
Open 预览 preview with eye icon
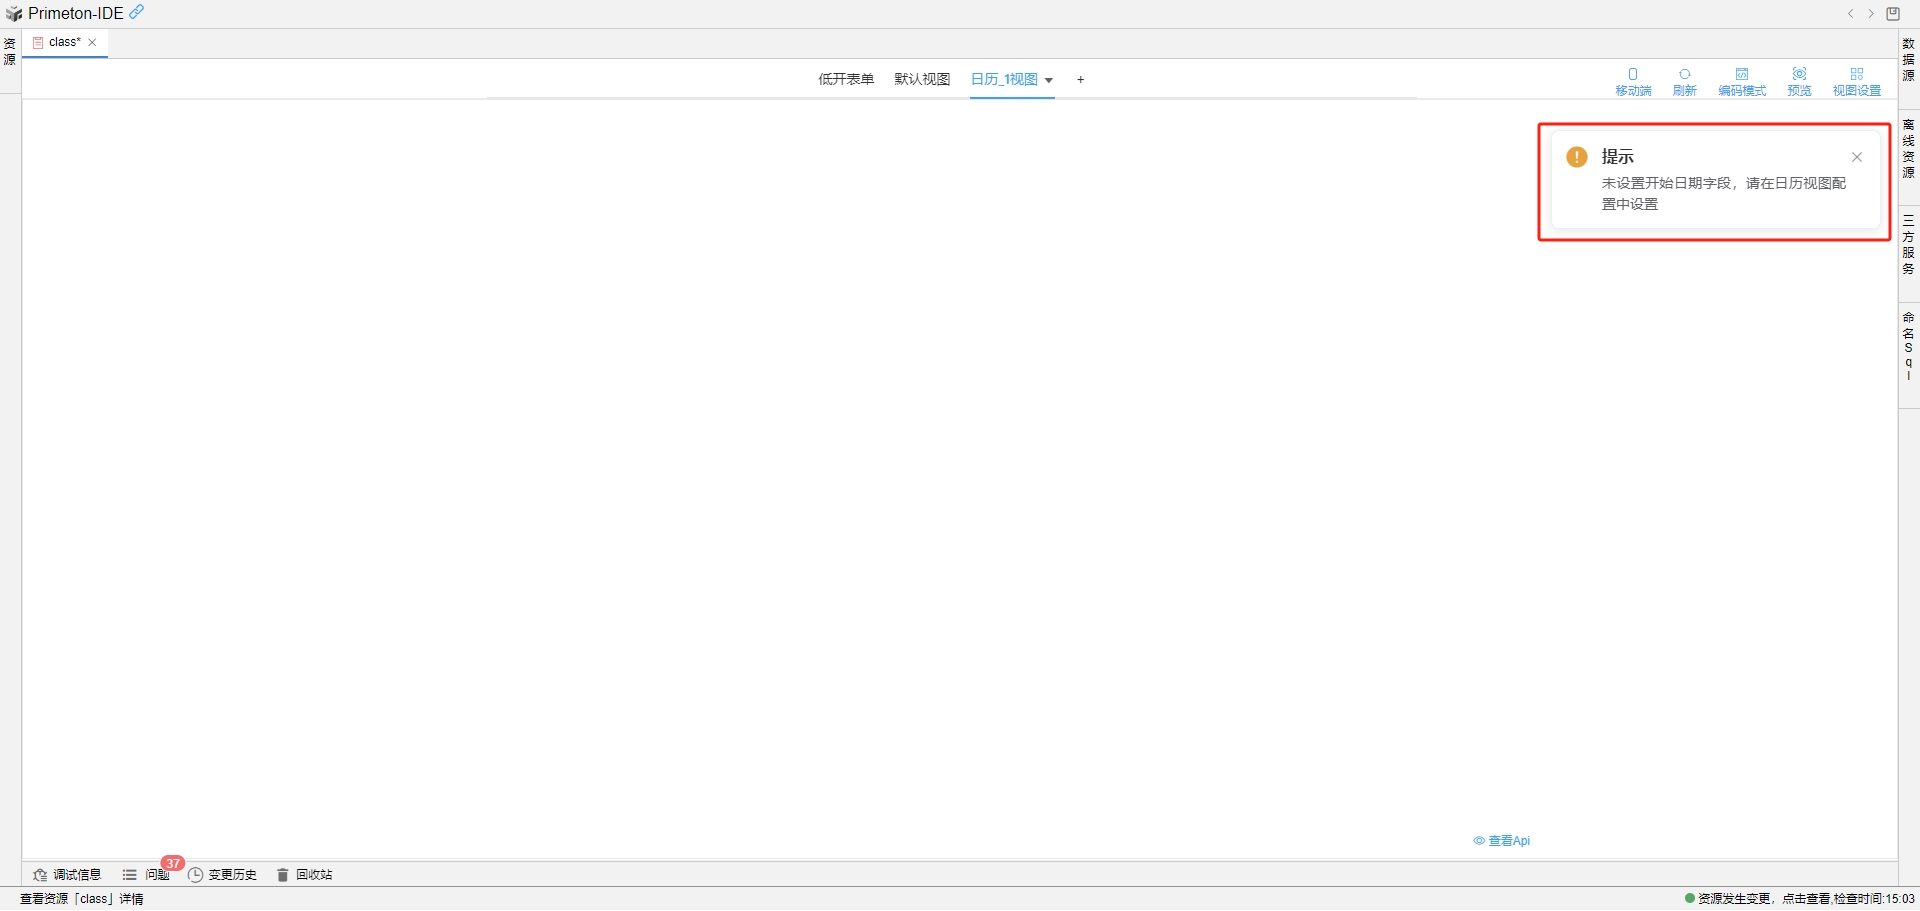[x=1799, y=81]
